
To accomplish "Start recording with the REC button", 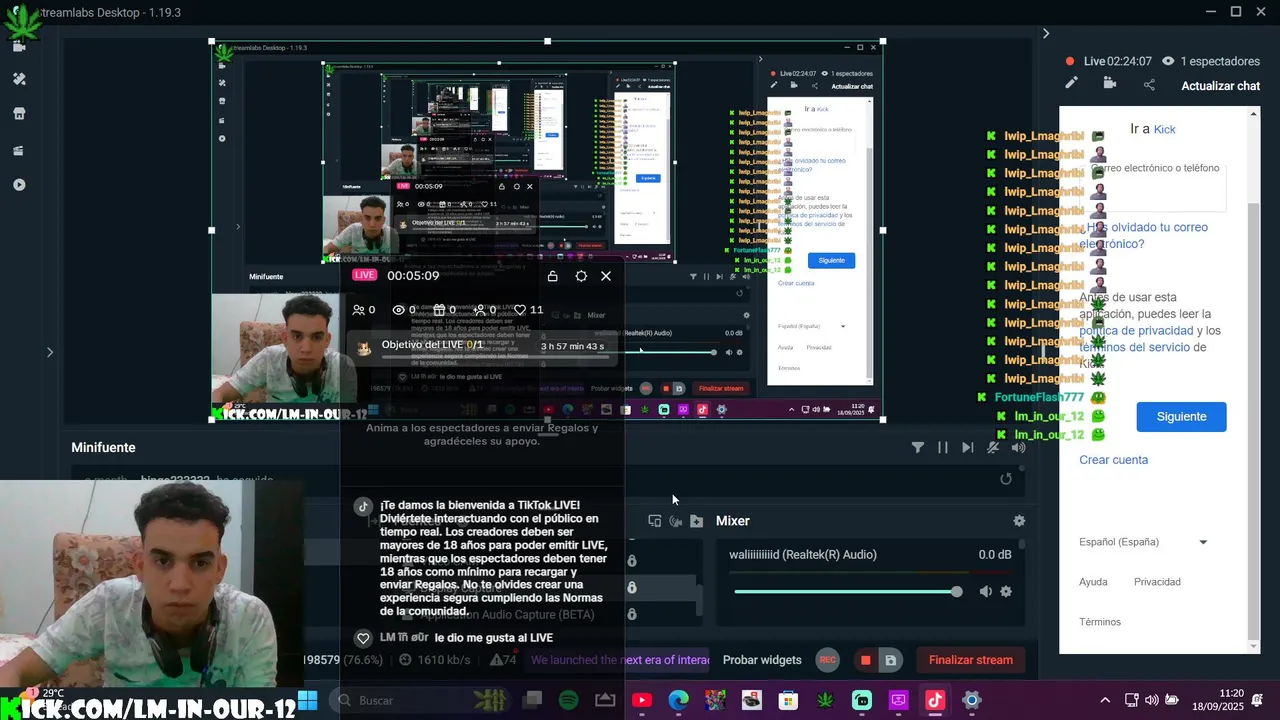I will [x=827, y=660].
